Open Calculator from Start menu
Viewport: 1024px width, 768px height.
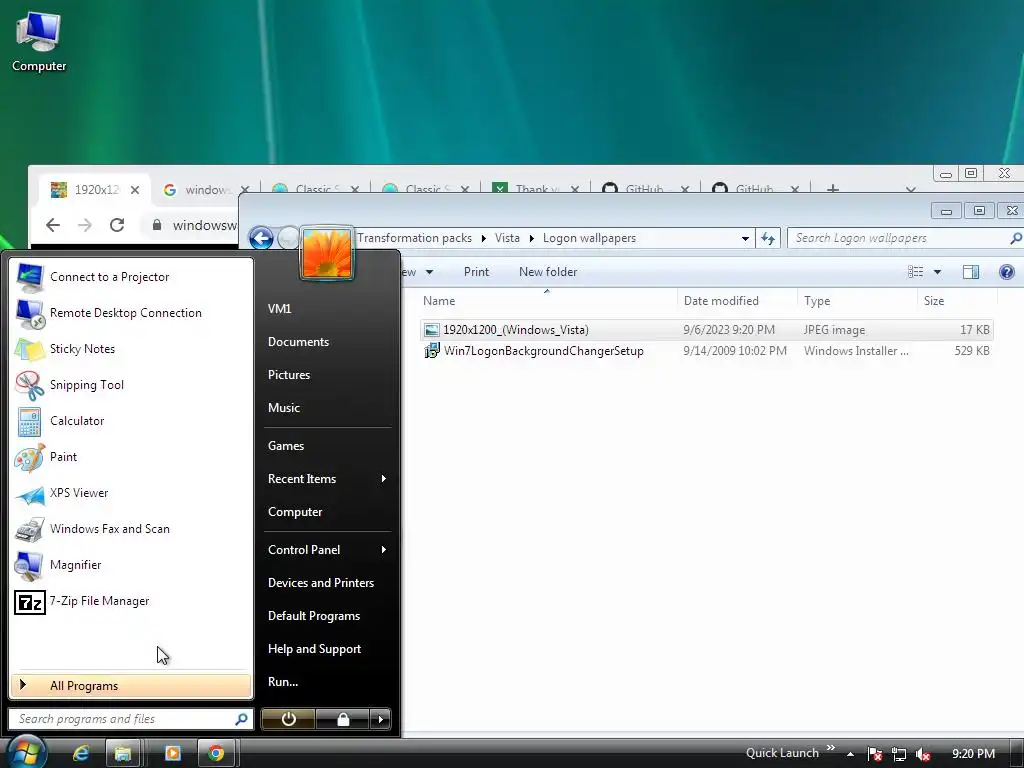point(131,421)
